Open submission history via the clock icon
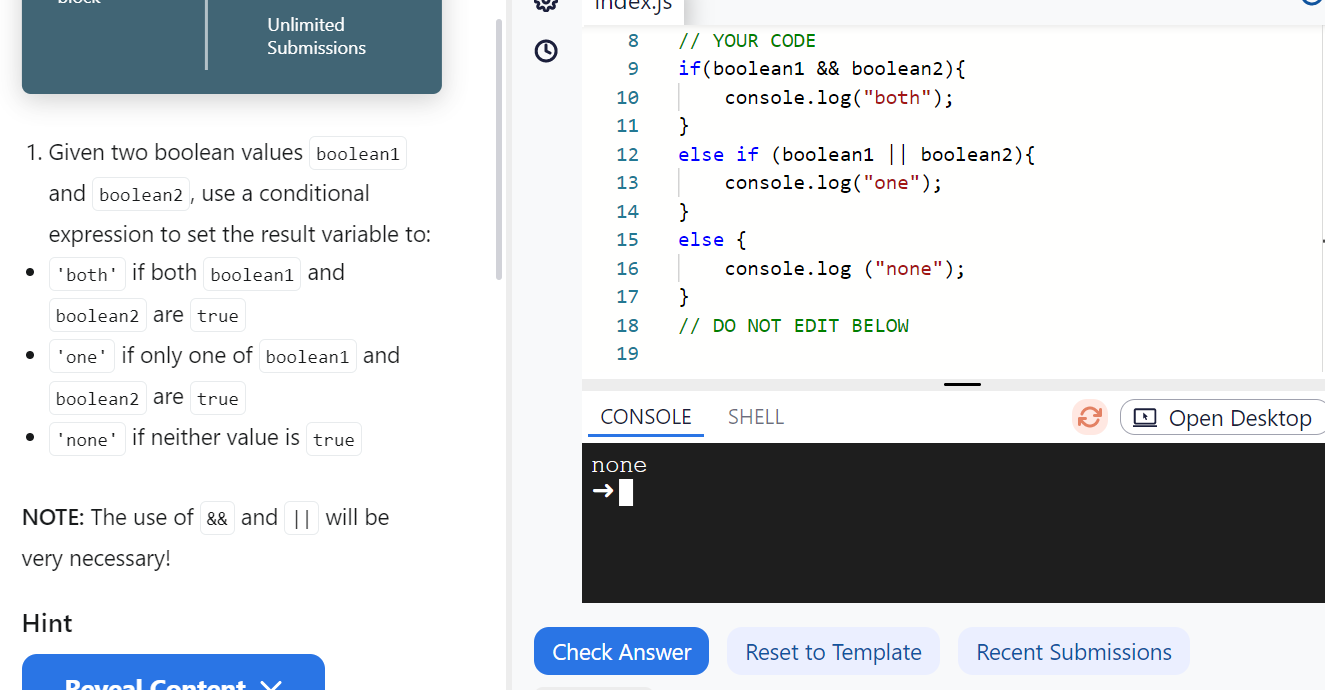 pyautogui.click(x=545, y=51)
